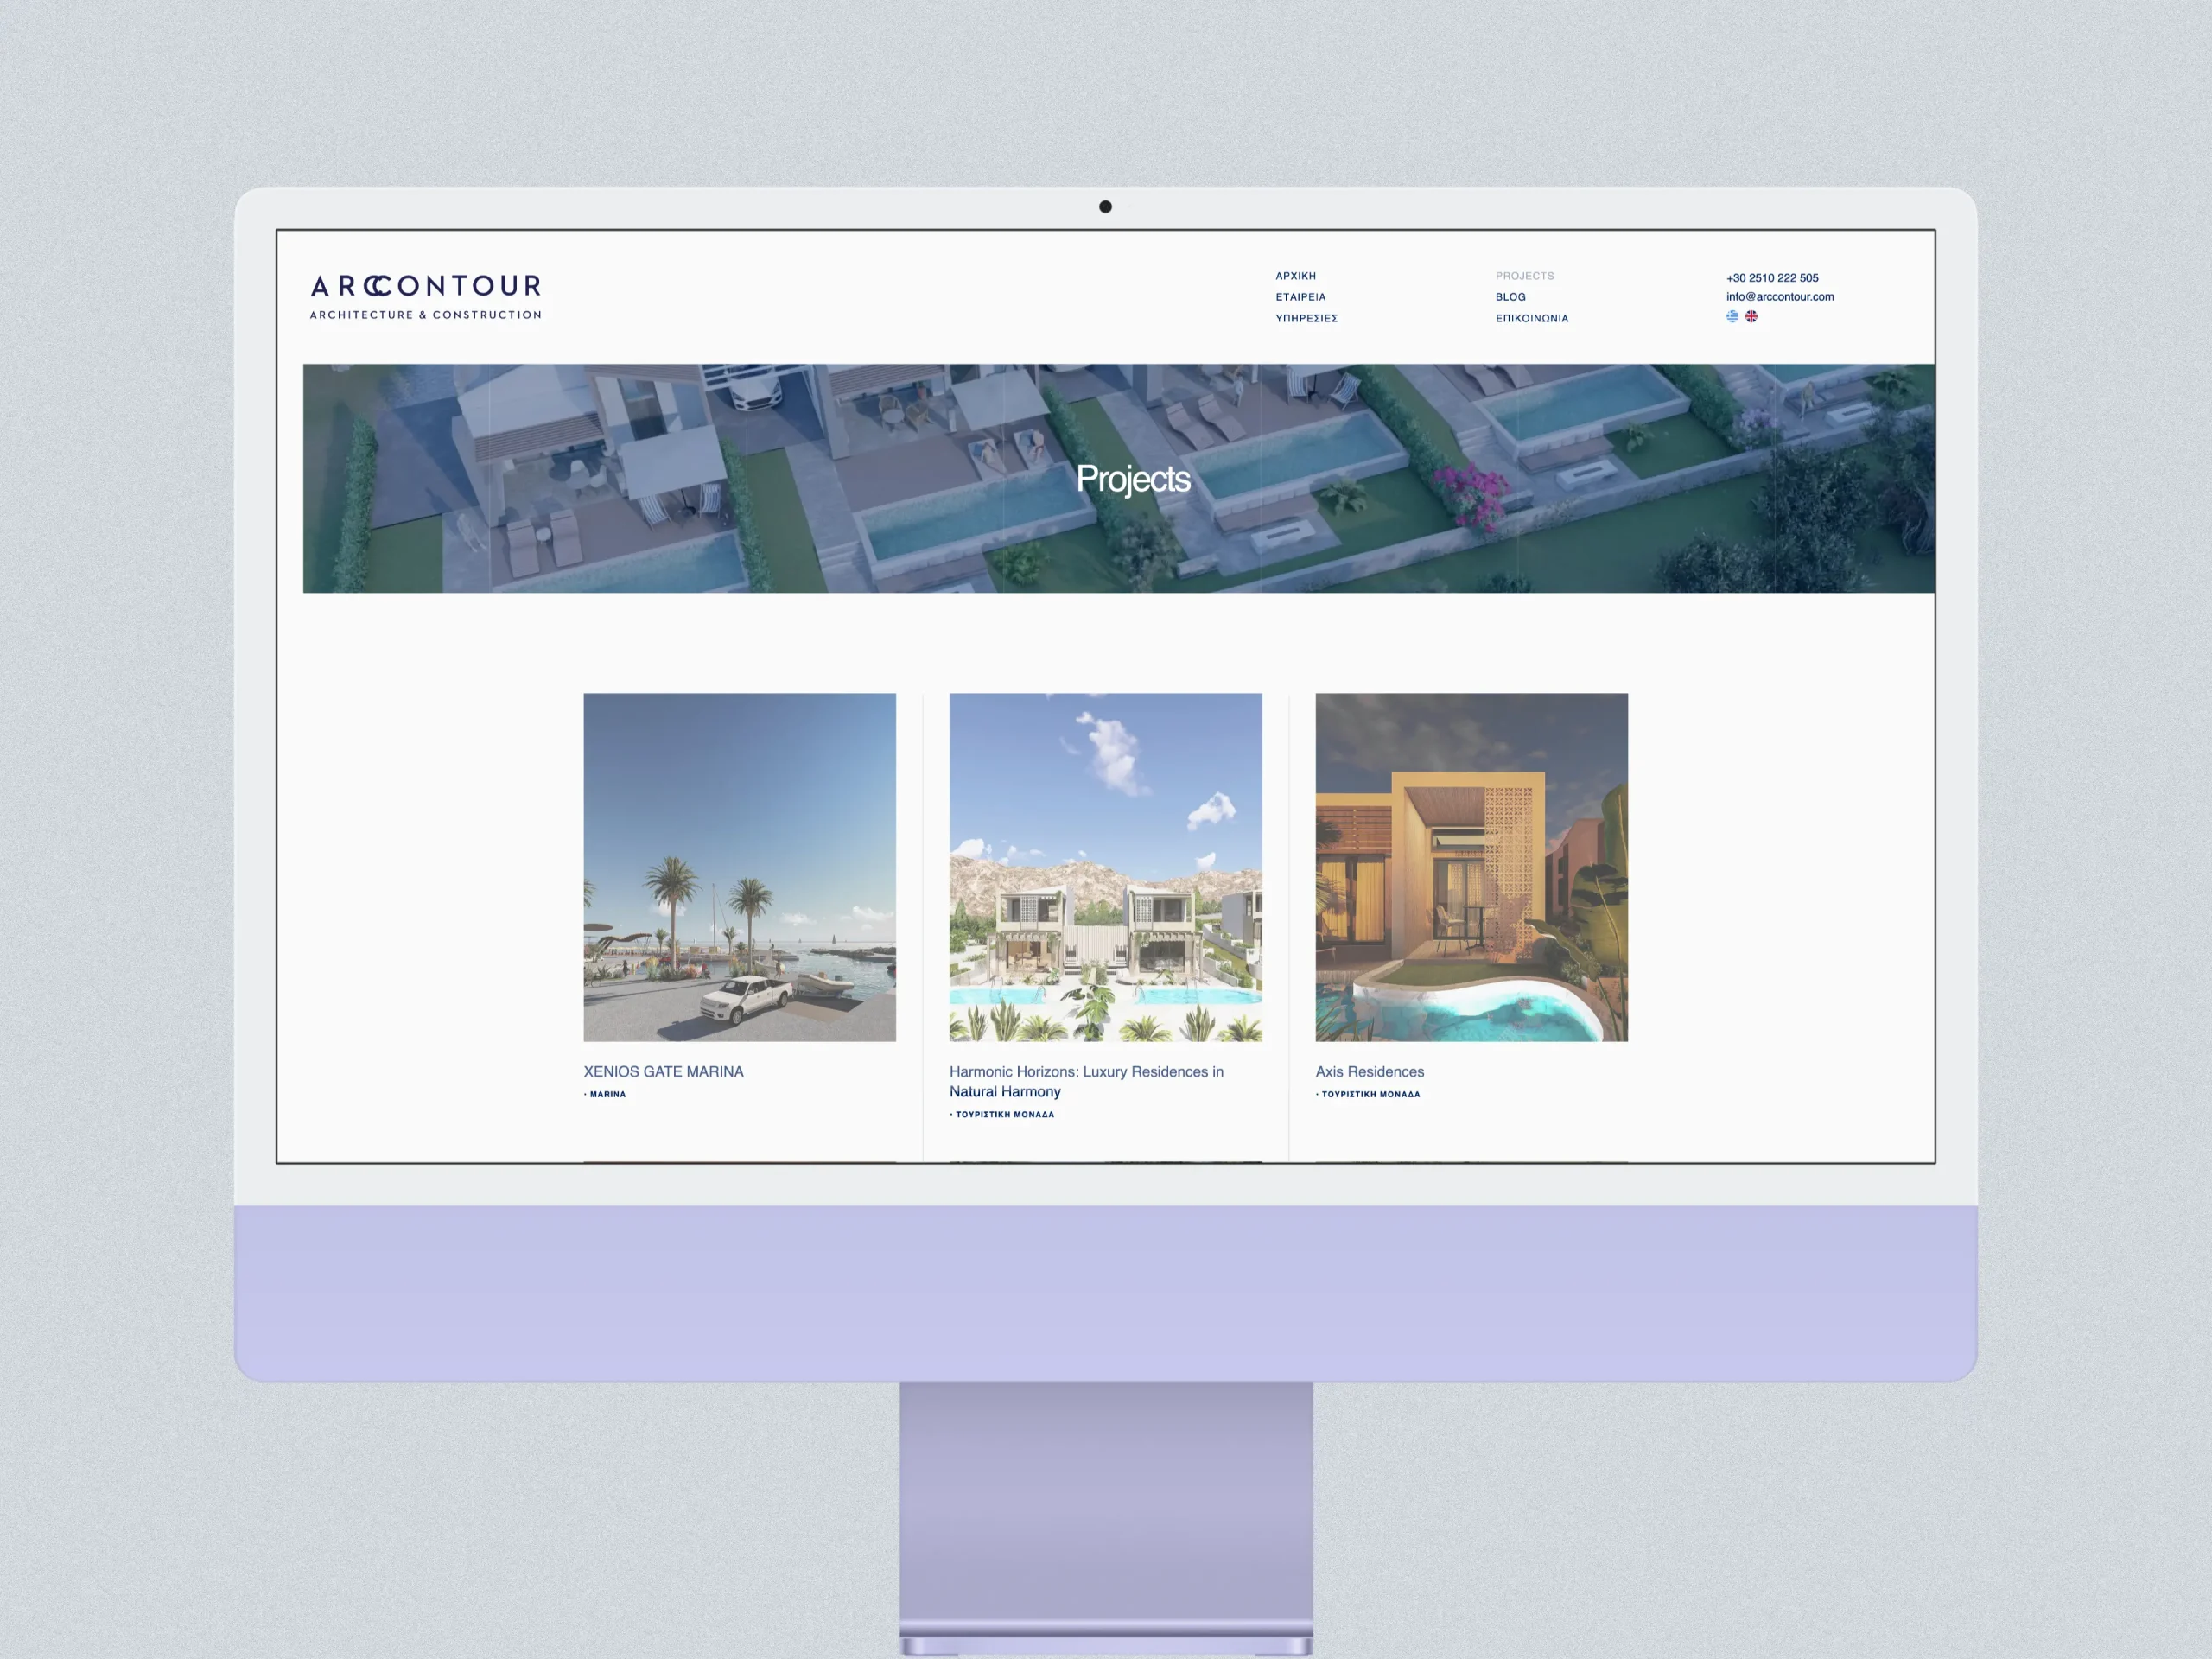The image size is (2212, 1659).
Task: Click the Harmonic Horizons Luxury Residences title
Action: tap(1085, 1081)
